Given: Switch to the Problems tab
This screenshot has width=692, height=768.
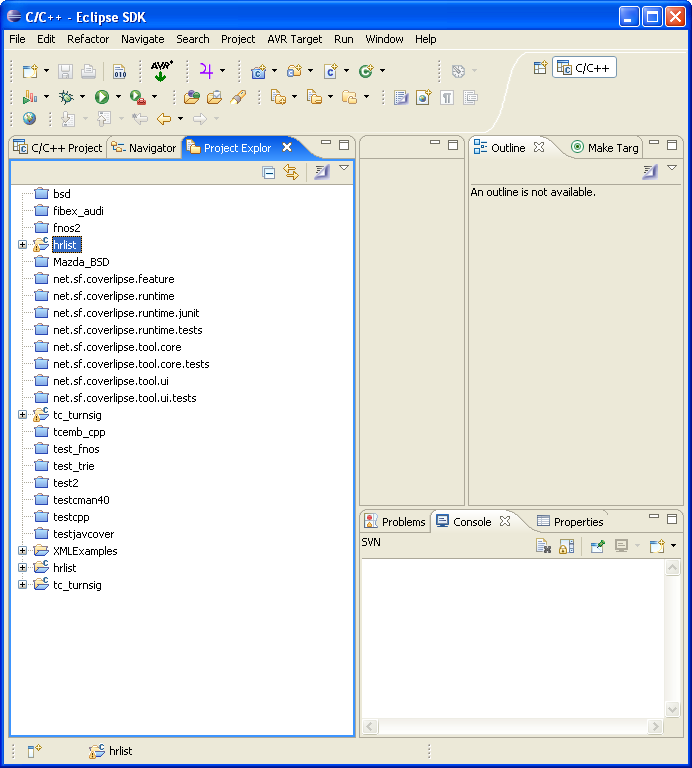Looking at the screenshot, I should tap(396, 522).
